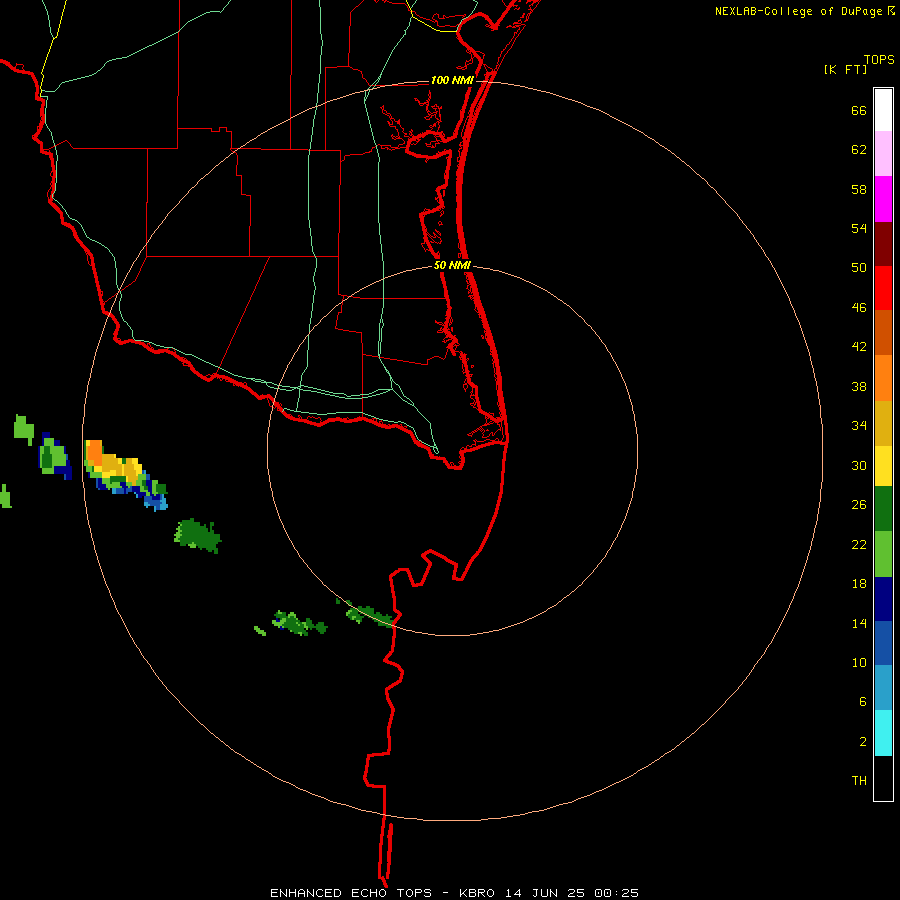Image resolution: width=900 pixels, height=900 pixels.
Task: Click the 'NEXLAB-College of DuPage' credit text
Action: click(798, 11)
